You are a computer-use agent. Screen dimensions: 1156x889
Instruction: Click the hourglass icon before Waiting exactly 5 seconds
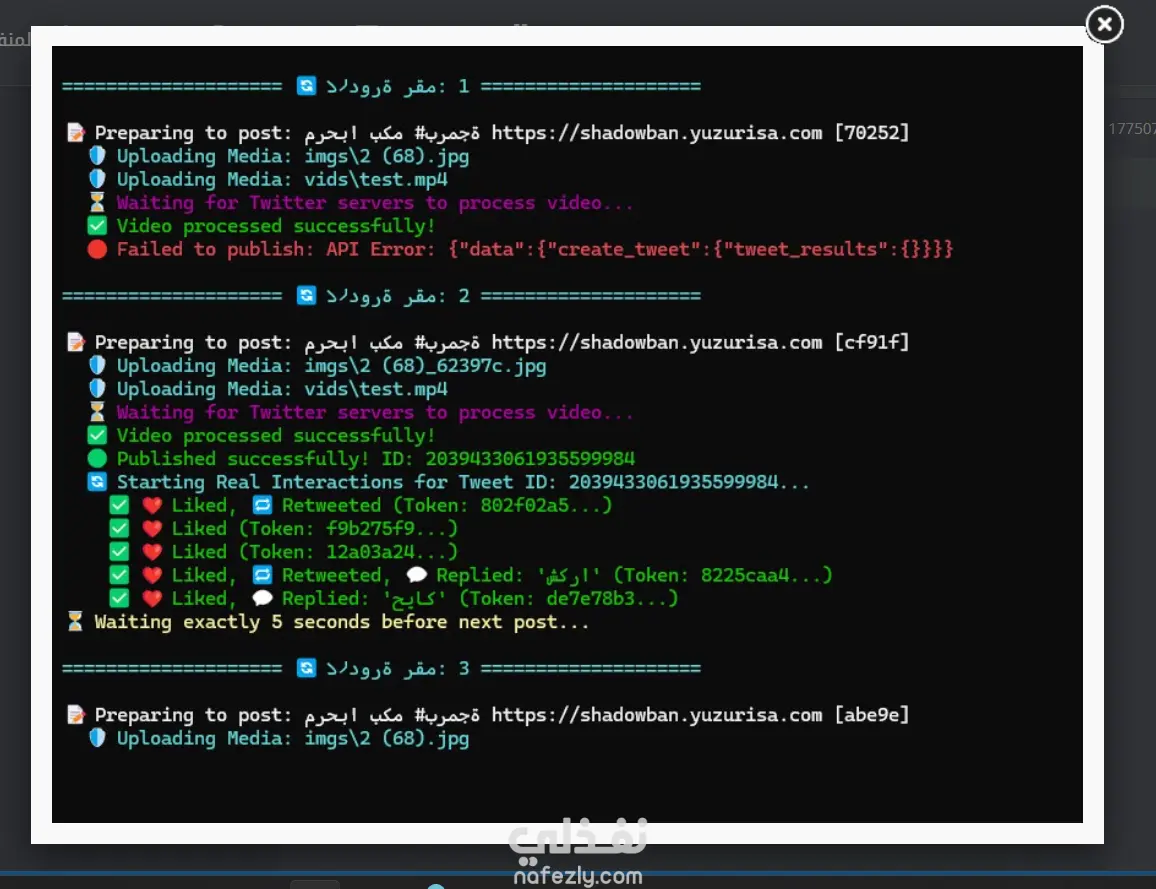click(75, 621)
